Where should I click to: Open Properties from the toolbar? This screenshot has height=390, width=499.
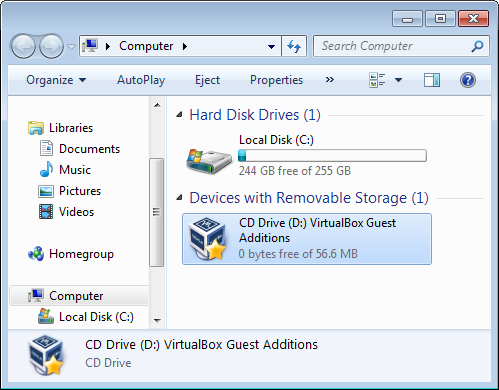(x=276, y=80)
